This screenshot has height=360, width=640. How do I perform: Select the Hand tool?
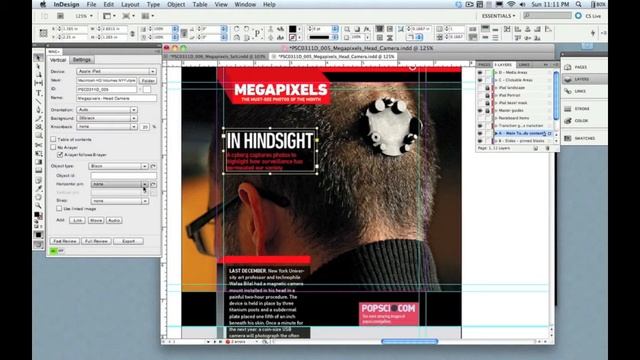point(38,197)
